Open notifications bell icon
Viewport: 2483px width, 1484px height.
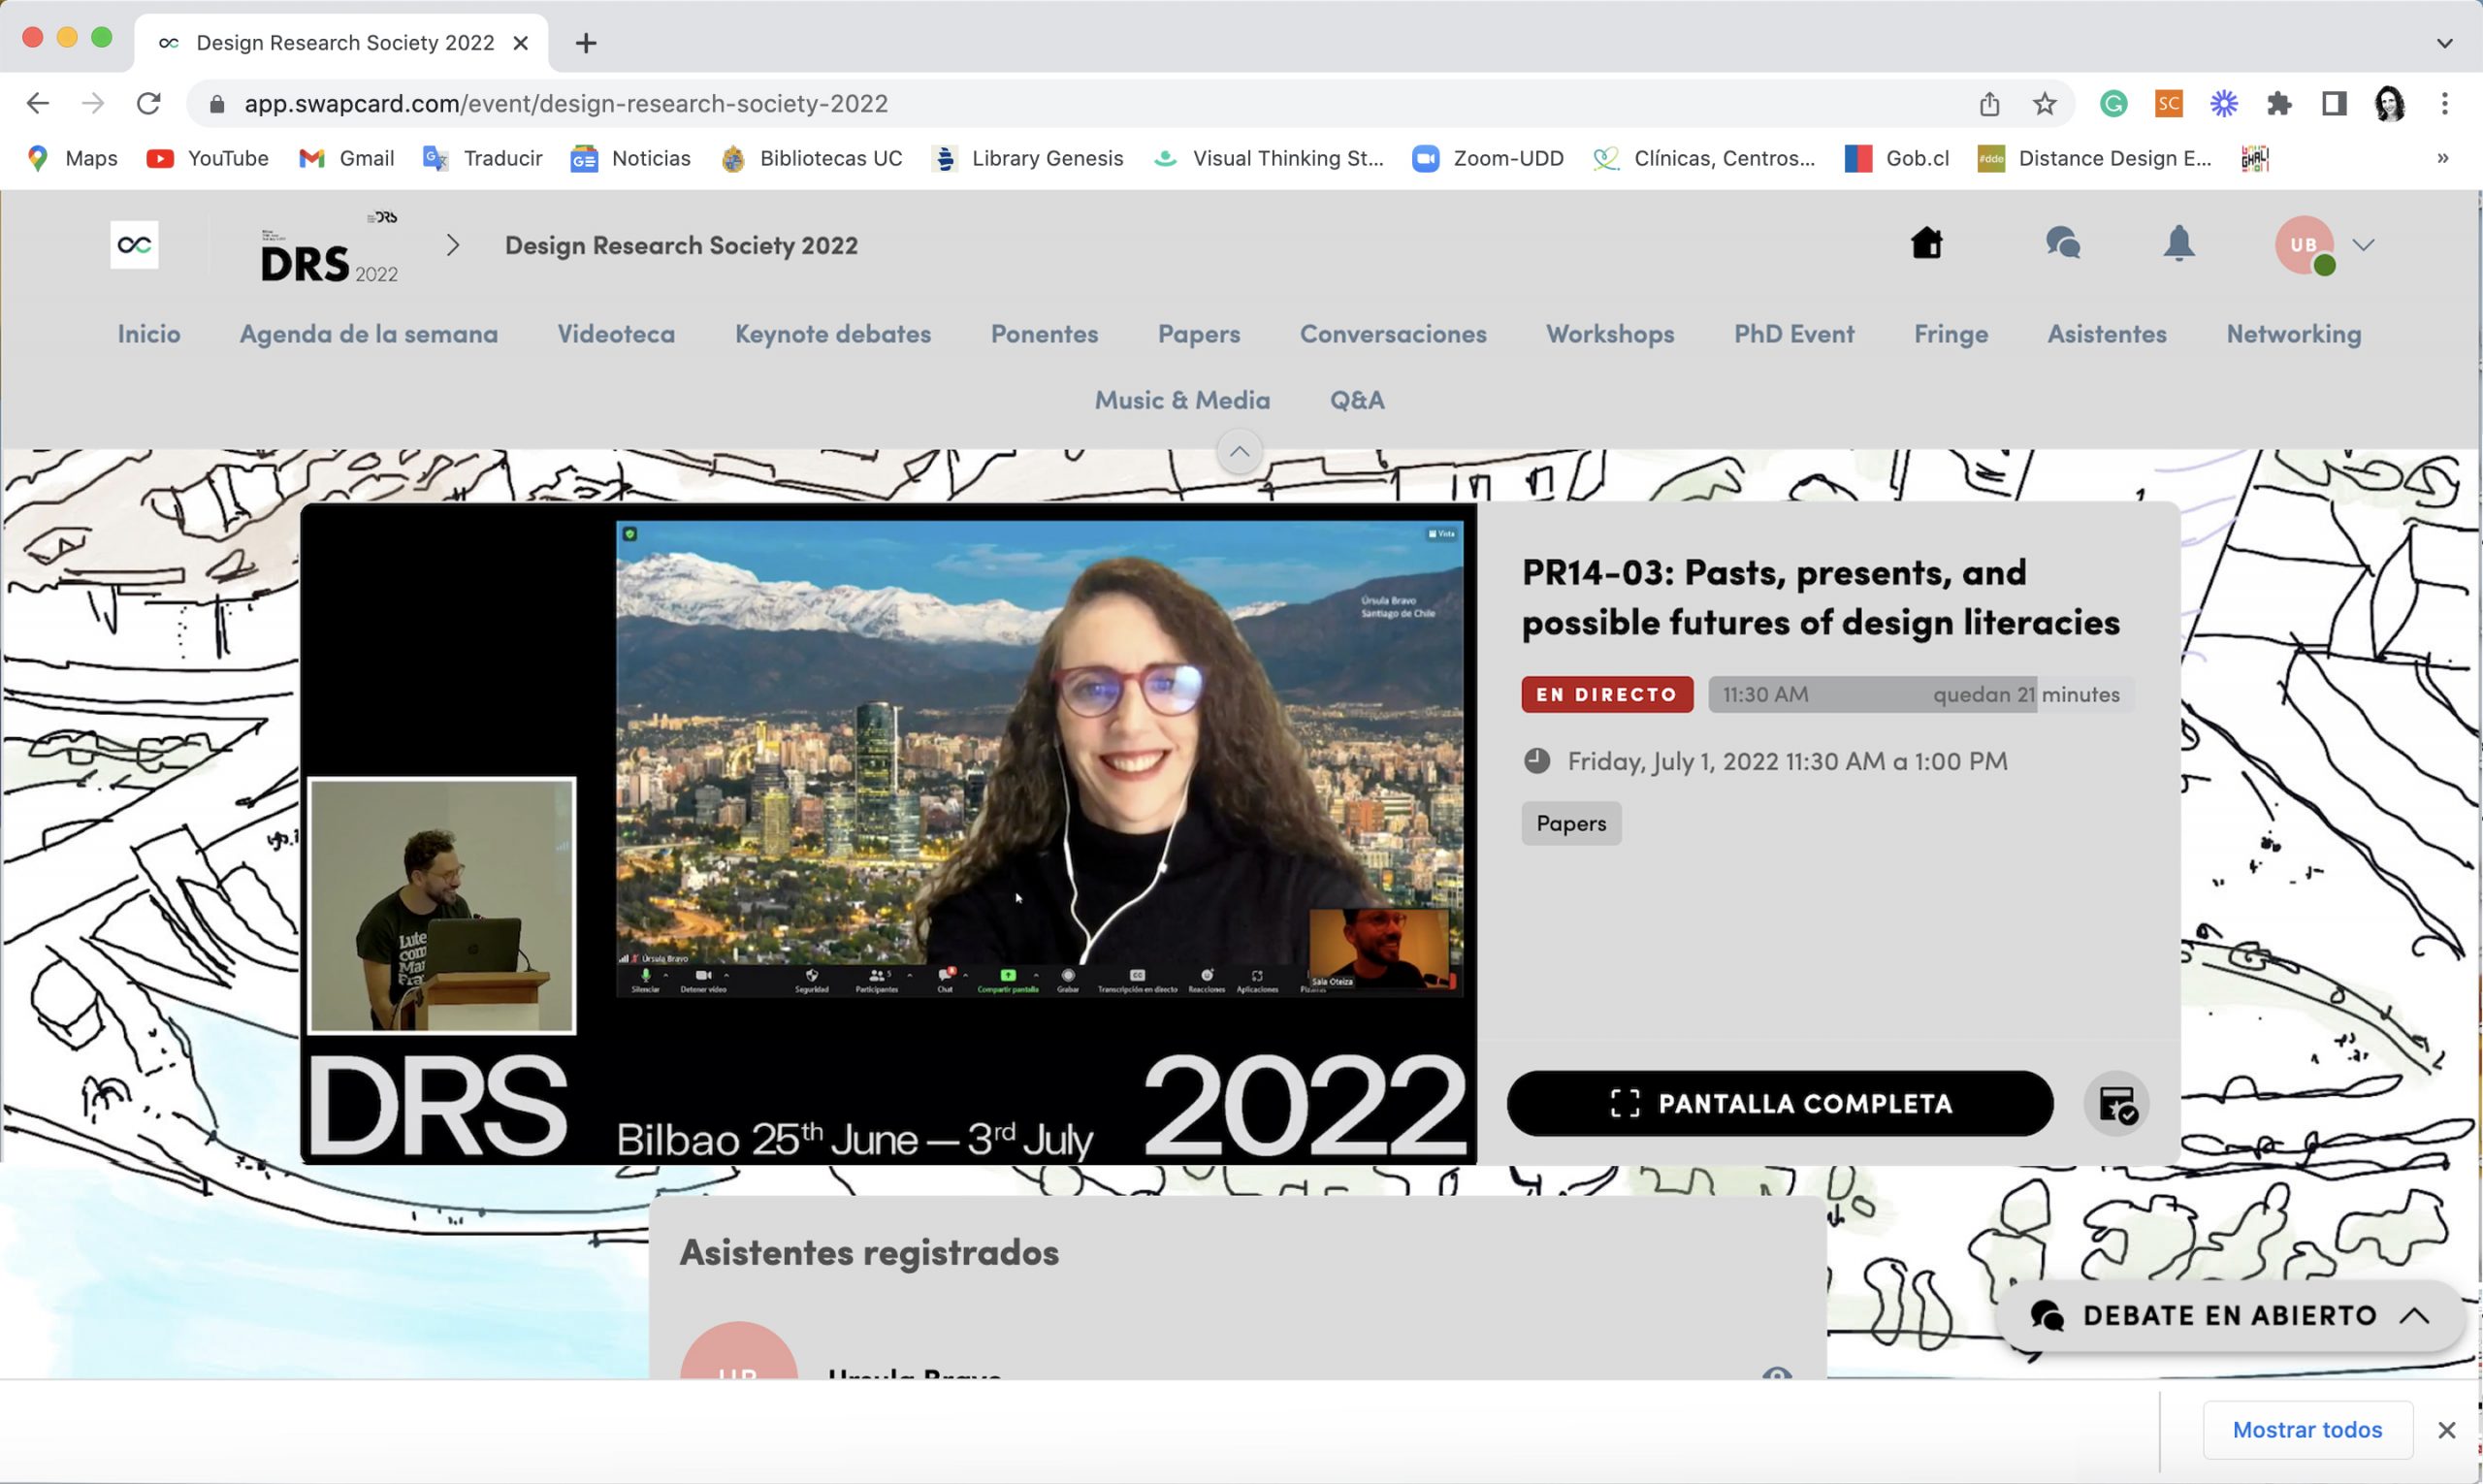pyautogui.click(x=2178, y=243)
